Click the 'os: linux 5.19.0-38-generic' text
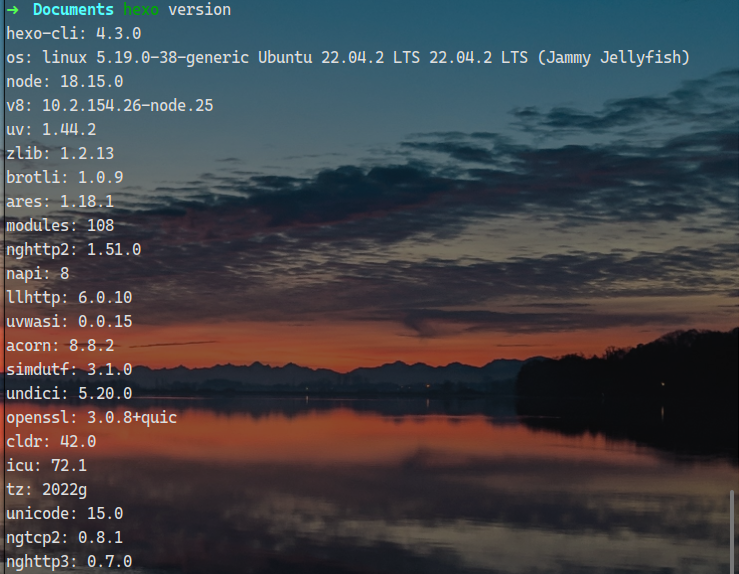 127,57
